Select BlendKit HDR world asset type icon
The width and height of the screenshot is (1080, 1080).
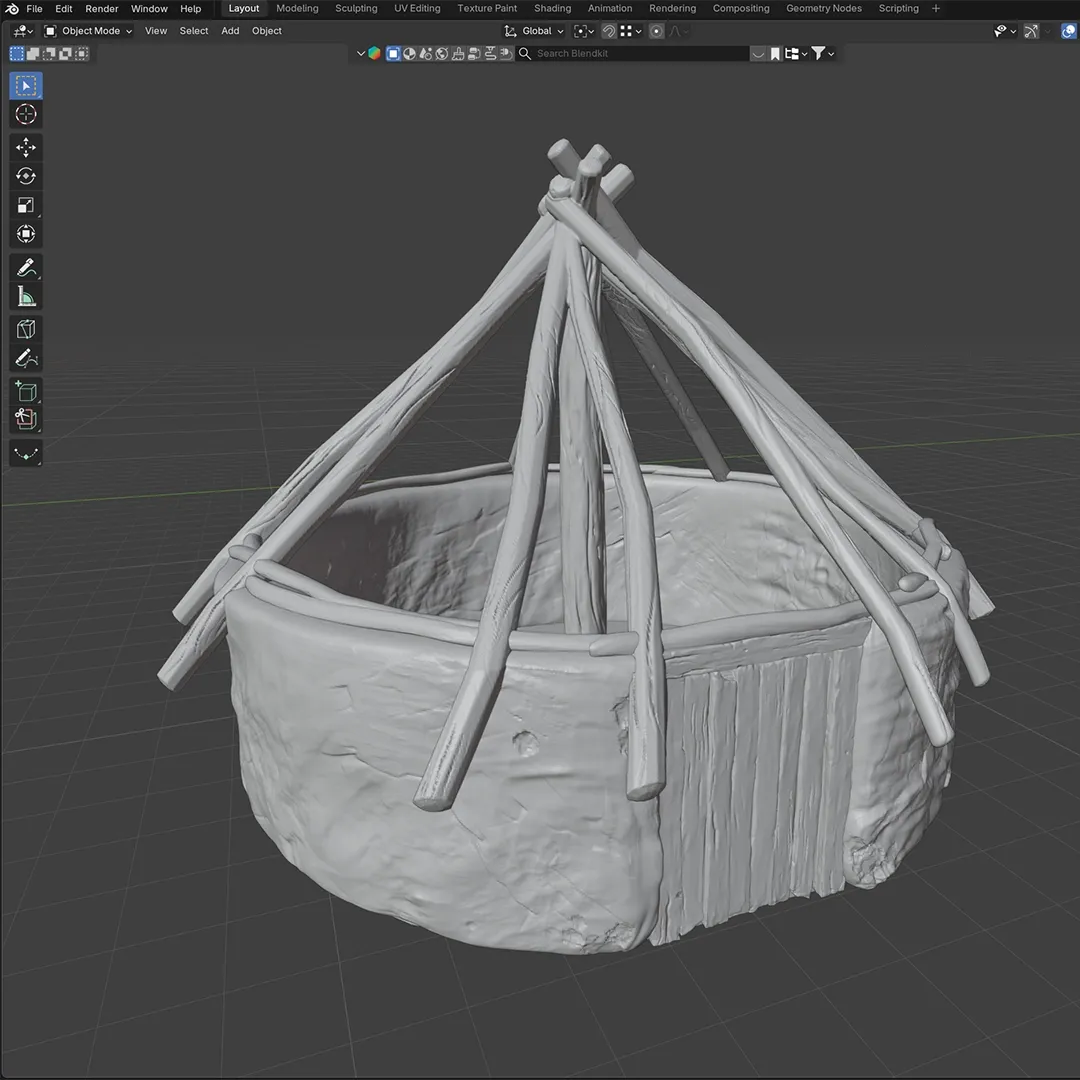click(x=442, y=54)
